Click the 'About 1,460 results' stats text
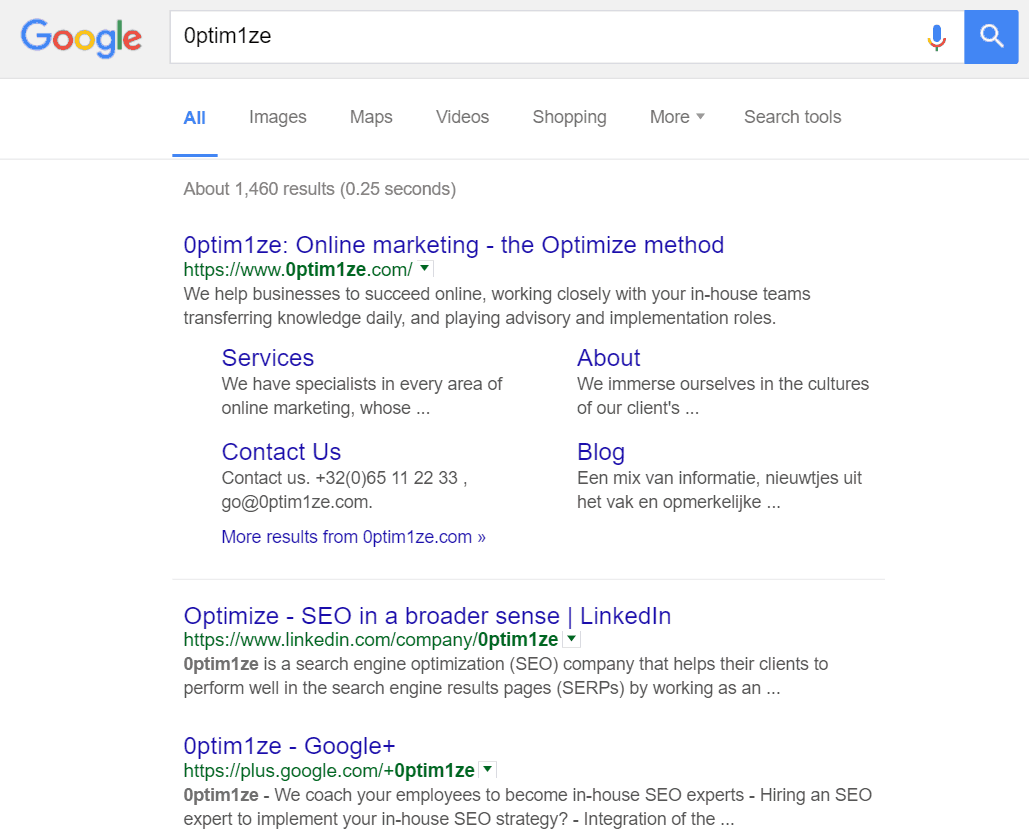1029x837 pixels. point(320,189)
